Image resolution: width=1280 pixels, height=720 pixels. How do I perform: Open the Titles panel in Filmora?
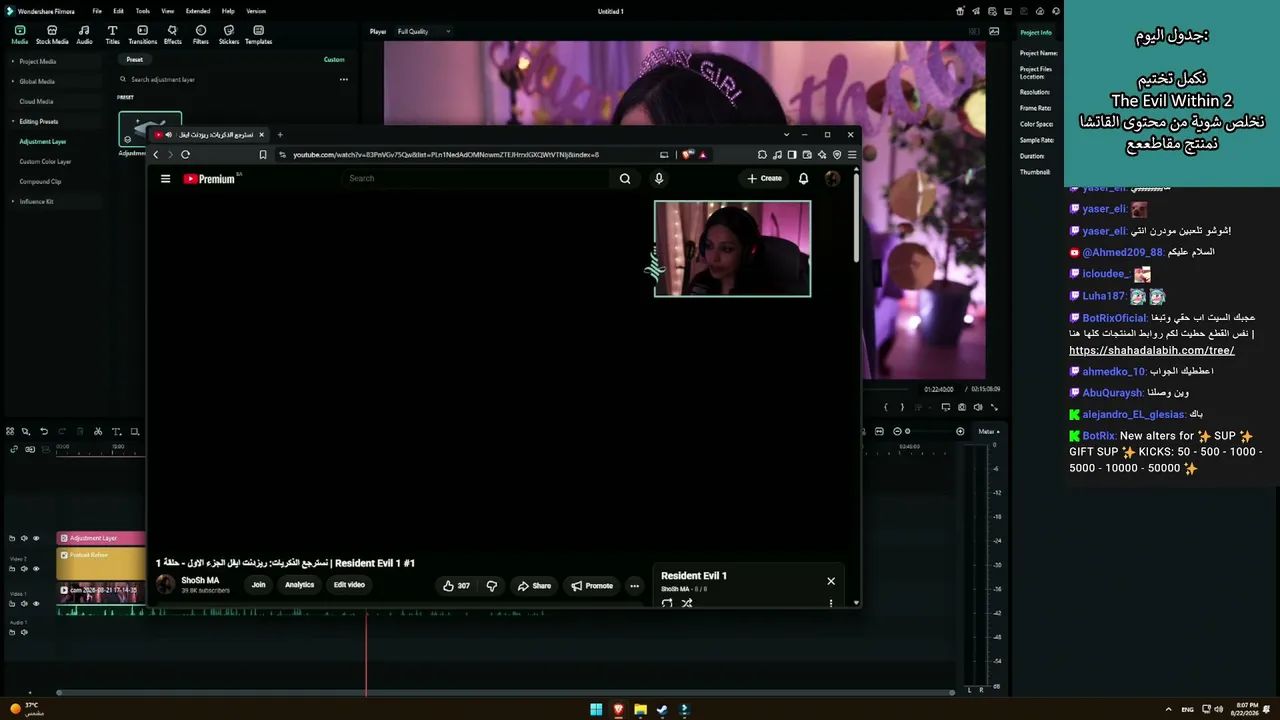pos(112,35)
